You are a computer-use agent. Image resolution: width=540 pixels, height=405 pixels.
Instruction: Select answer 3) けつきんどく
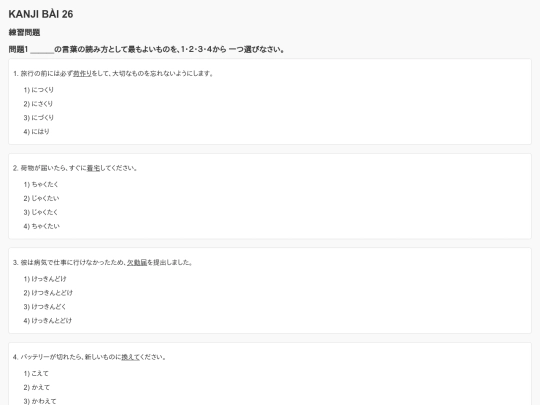pyautogui.click(x=45, y=307)
